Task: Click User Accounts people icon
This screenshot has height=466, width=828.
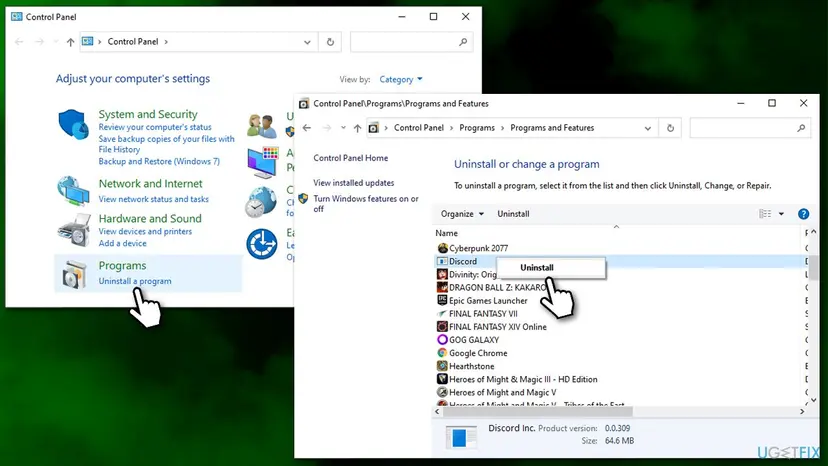Action: [262, 126]
